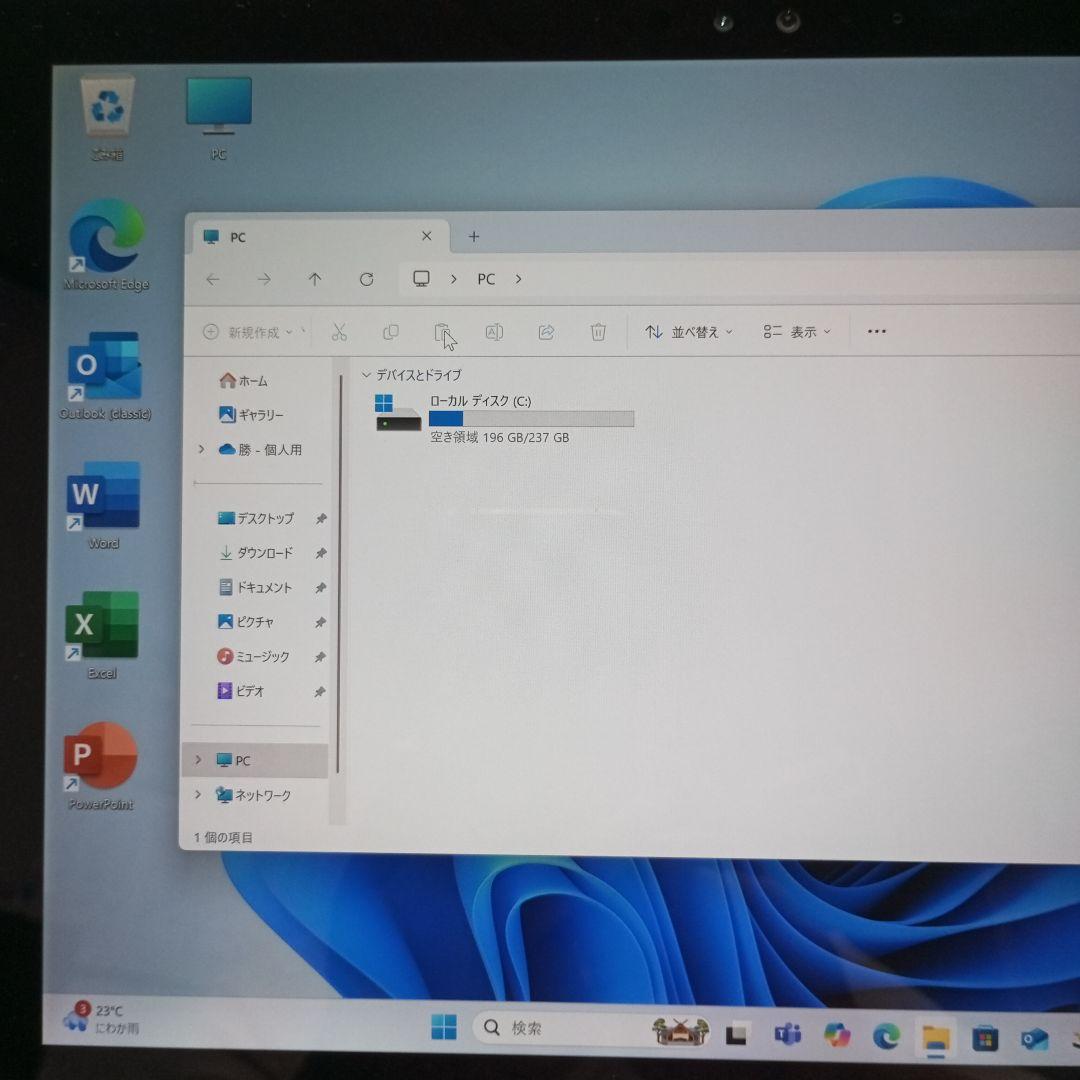The width and height of the screenshot is (1080, 1080).
Task: Close the PC tab
Action: pyautogui.click(x=426, y=236)
